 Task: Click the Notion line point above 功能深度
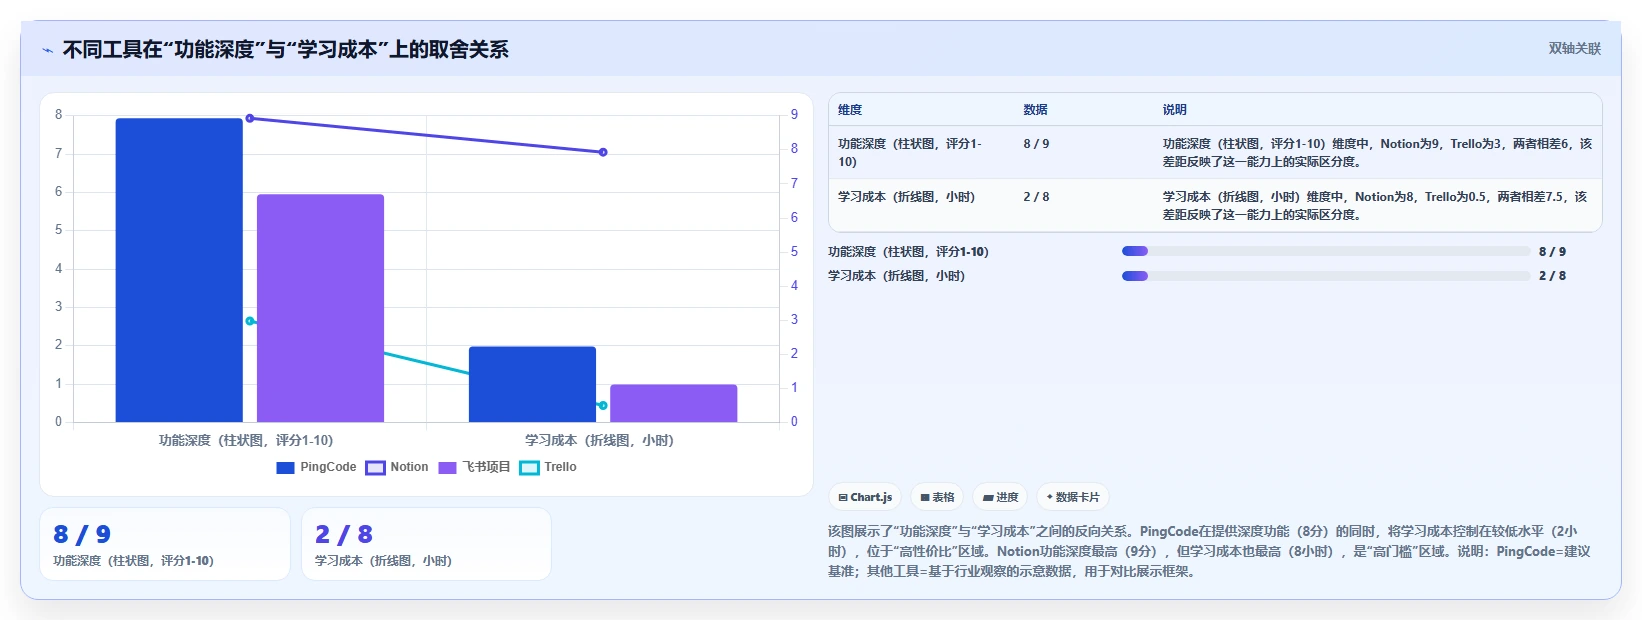pyautogui.click(x=250, y=118)
